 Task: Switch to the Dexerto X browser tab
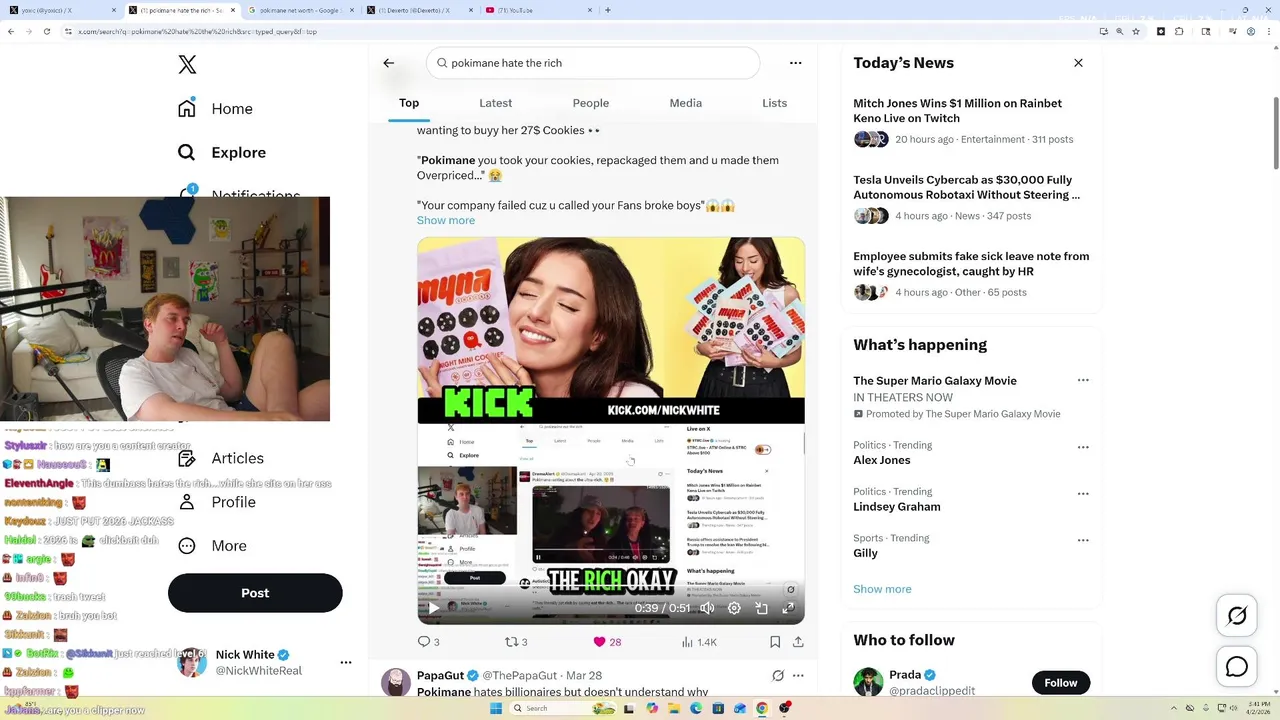pyautogui.click(x=418, y=10)
